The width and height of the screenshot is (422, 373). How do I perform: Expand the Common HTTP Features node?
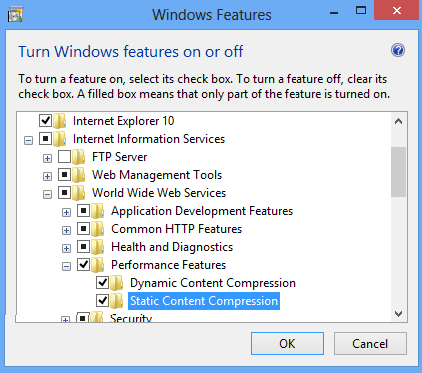[67, 230]
